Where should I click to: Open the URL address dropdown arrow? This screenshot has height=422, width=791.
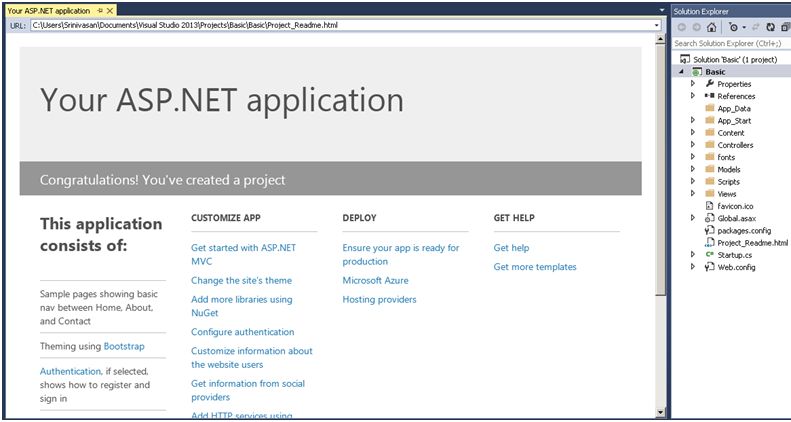pos(657,24)
